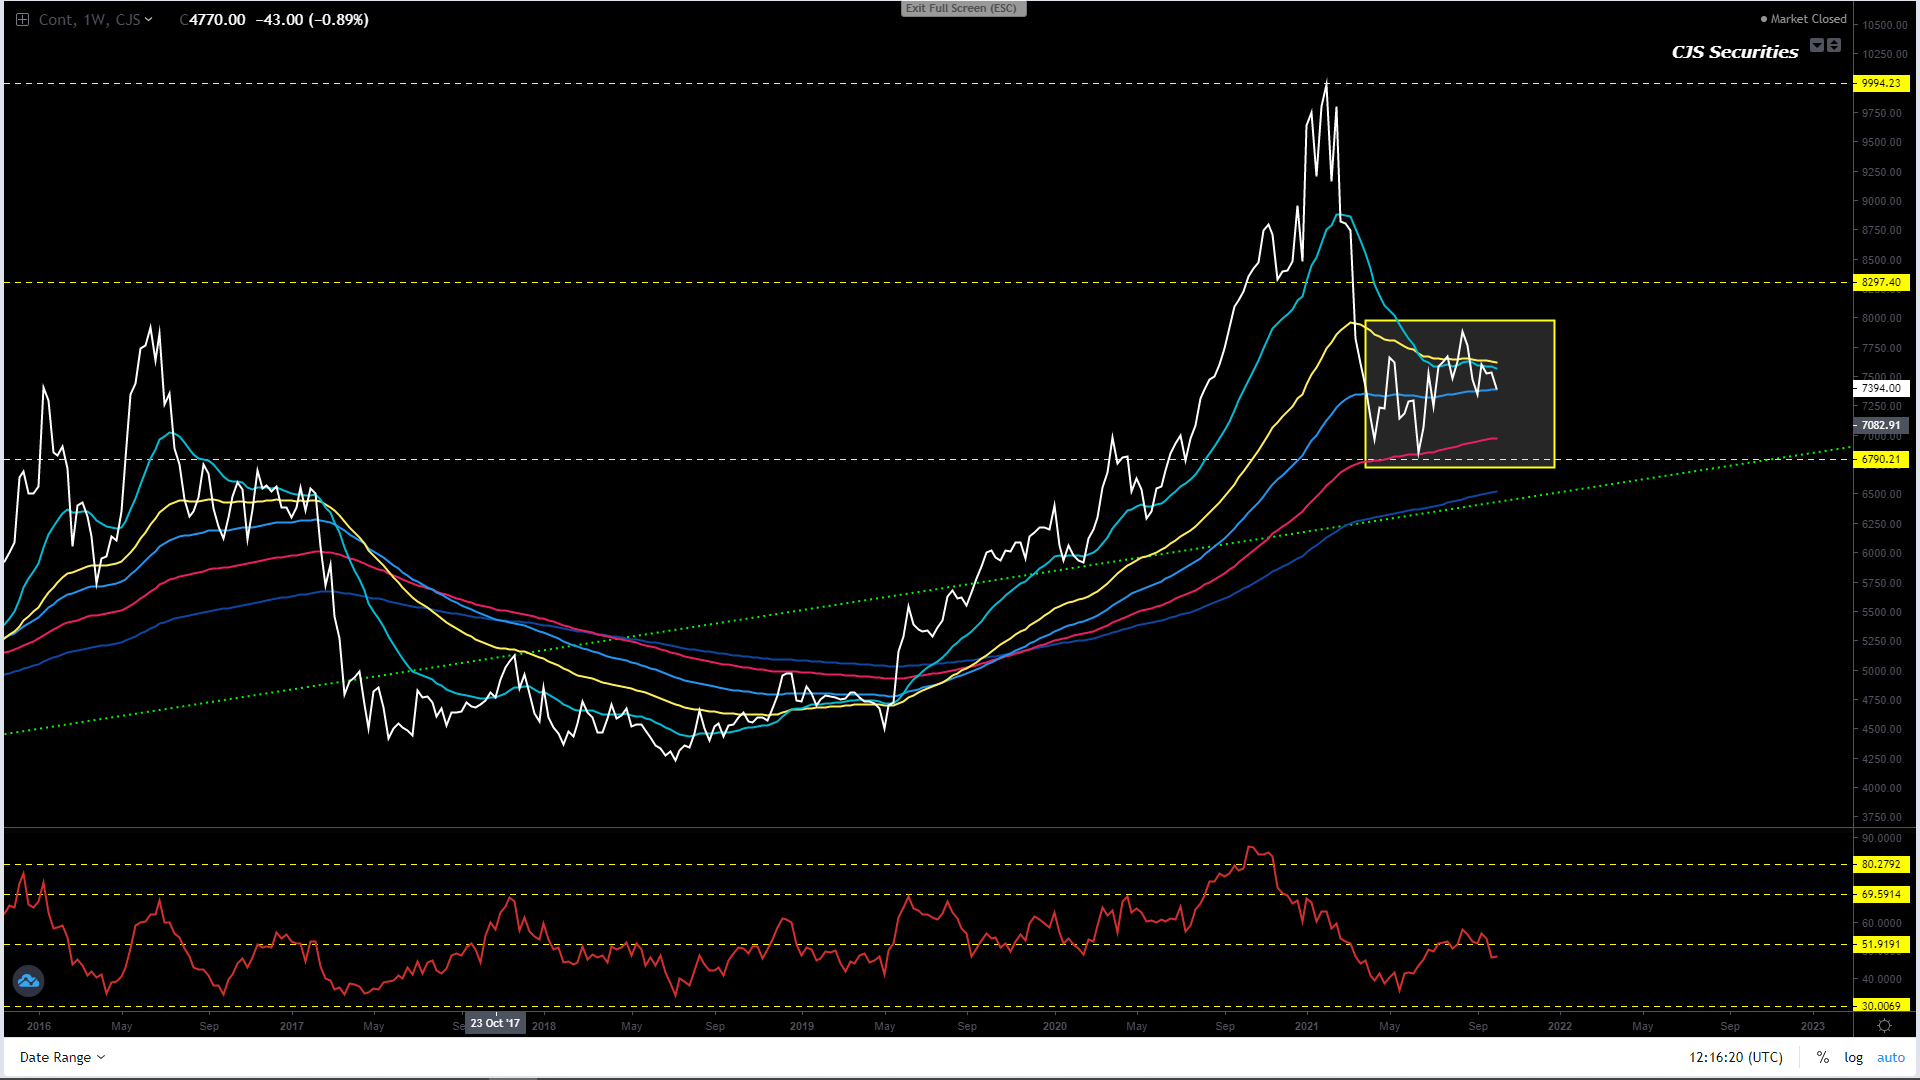Screen dimensions: 1920x1080
Task: Click the pane move-down arrow icon
Action: pos(1817,45)
